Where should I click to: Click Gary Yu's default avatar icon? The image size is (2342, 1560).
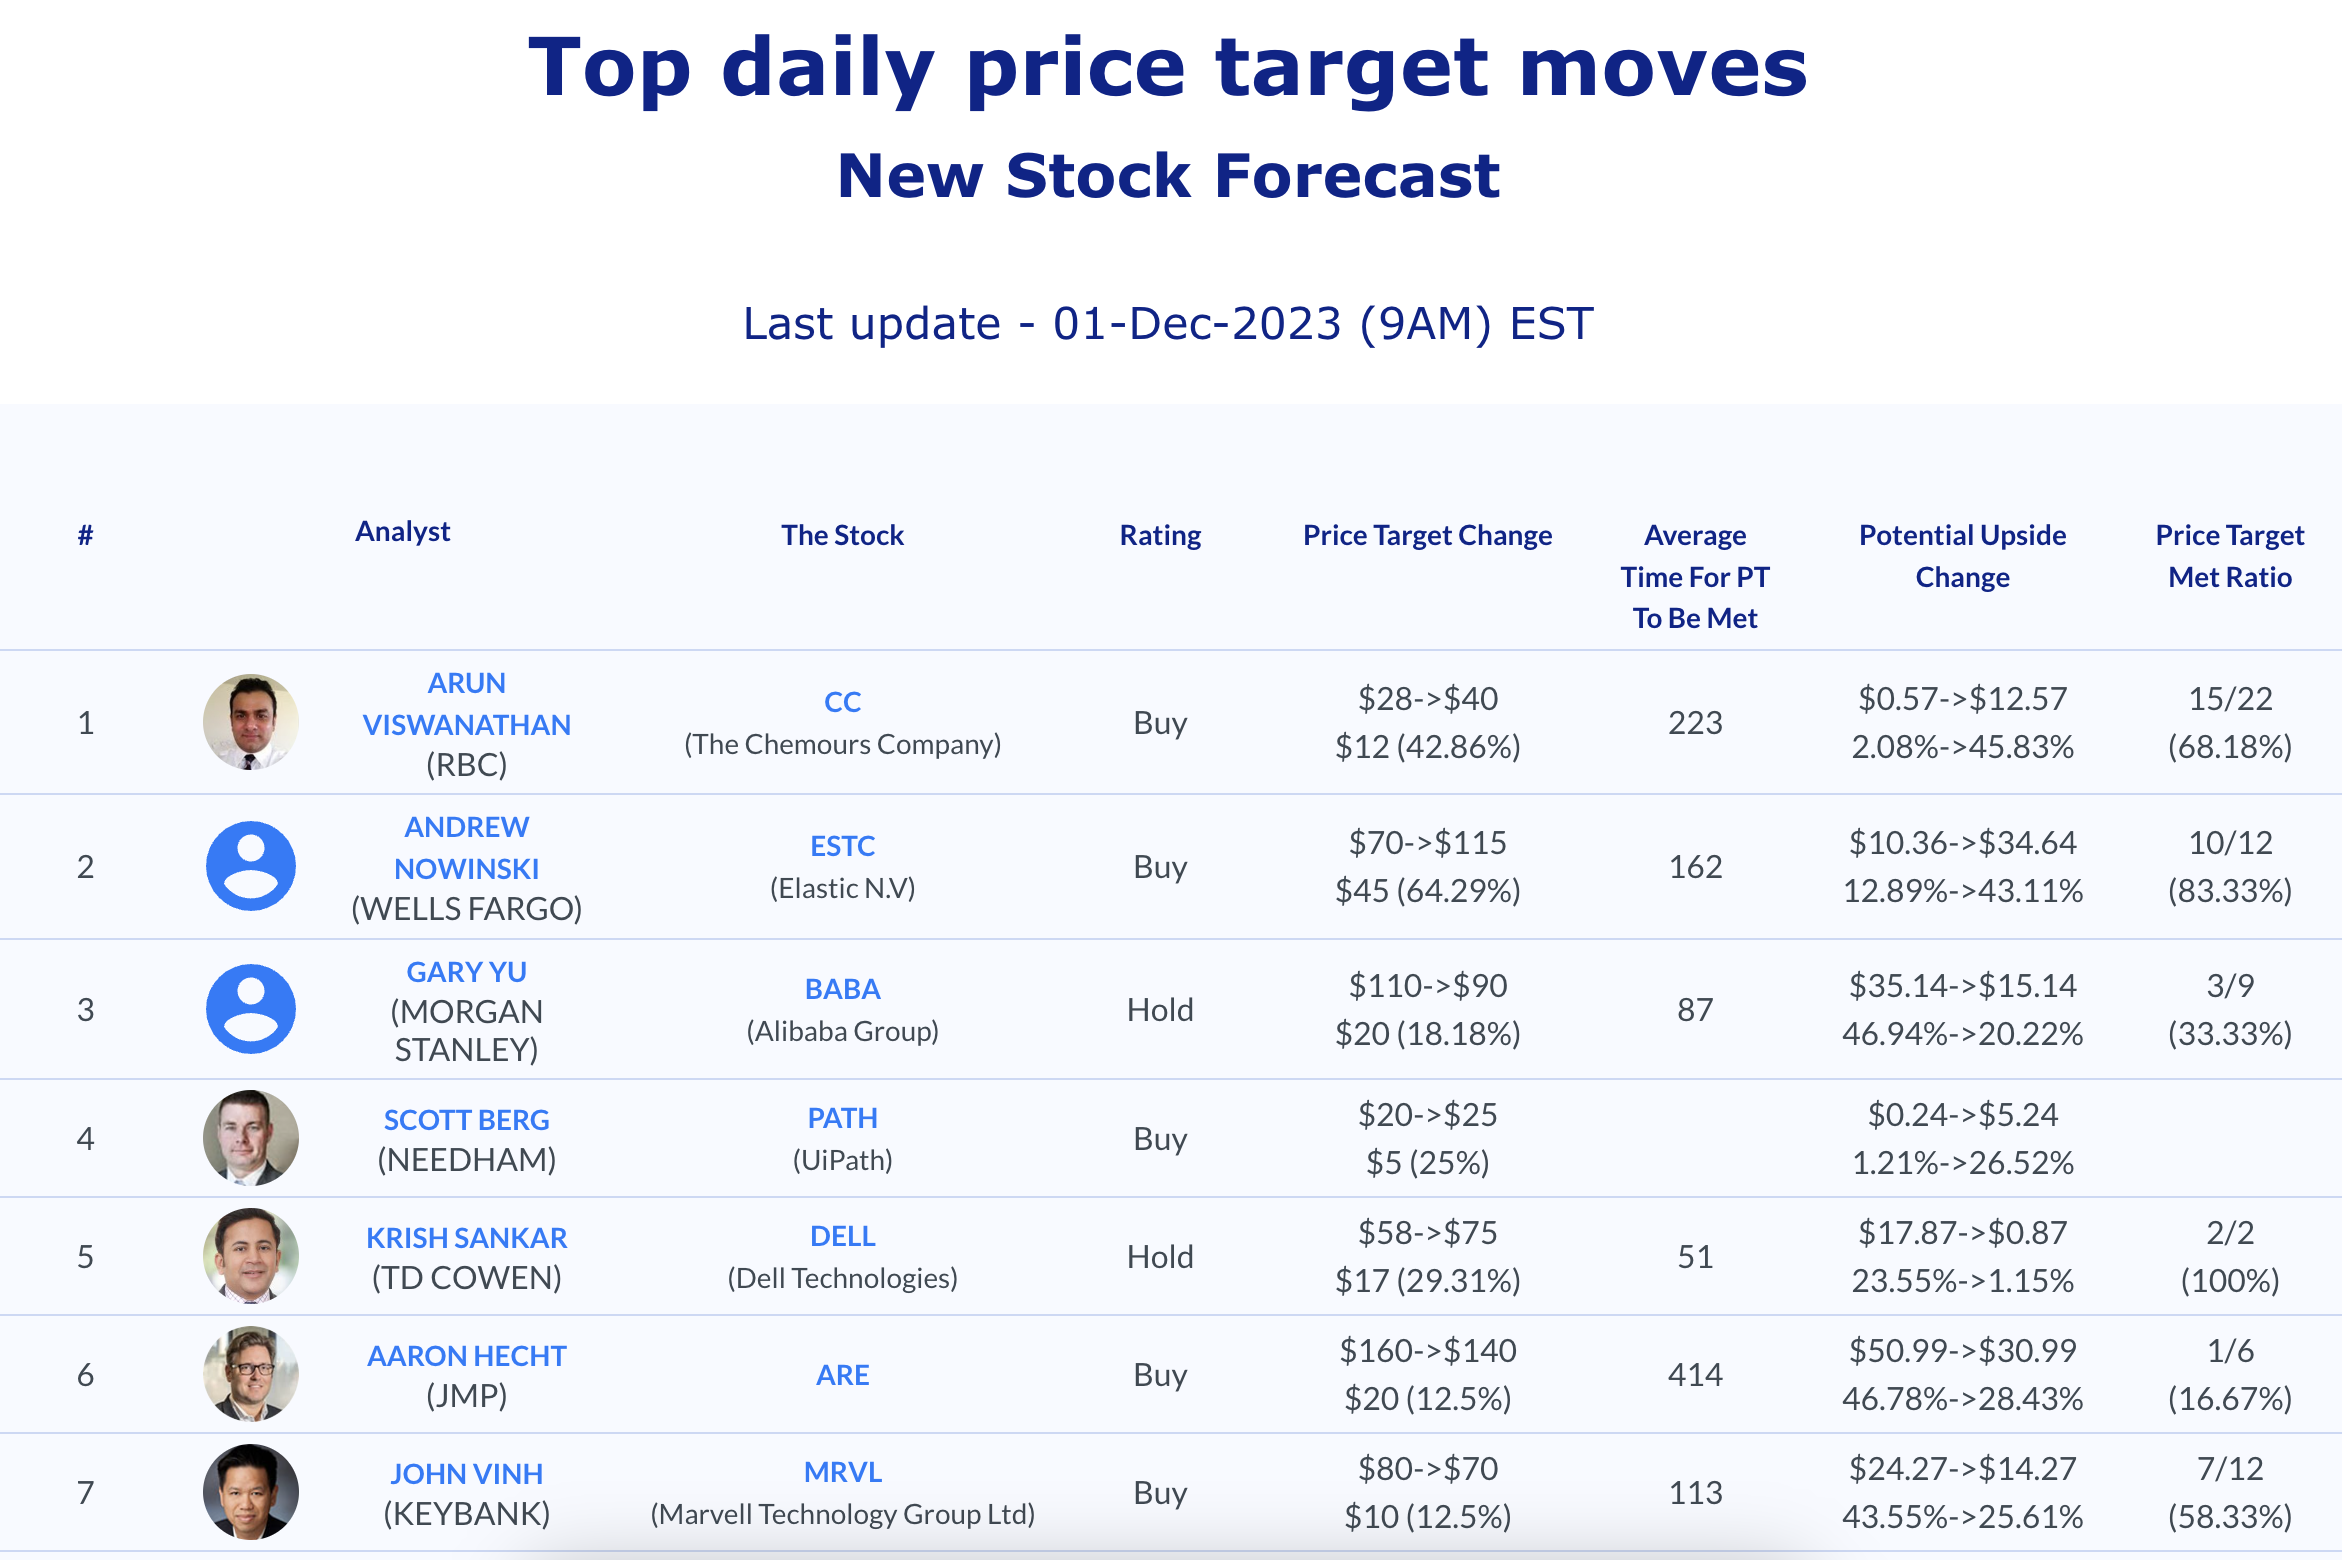click(x=251, y=1009)
